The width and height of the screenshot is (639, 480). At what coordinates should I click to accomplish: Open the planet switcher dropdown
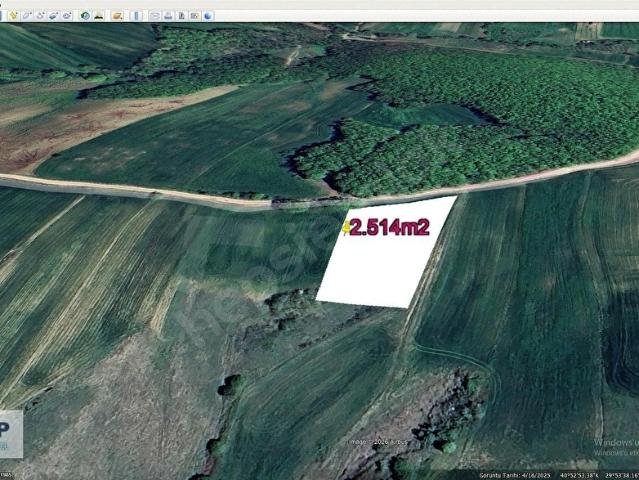(117, 15)
